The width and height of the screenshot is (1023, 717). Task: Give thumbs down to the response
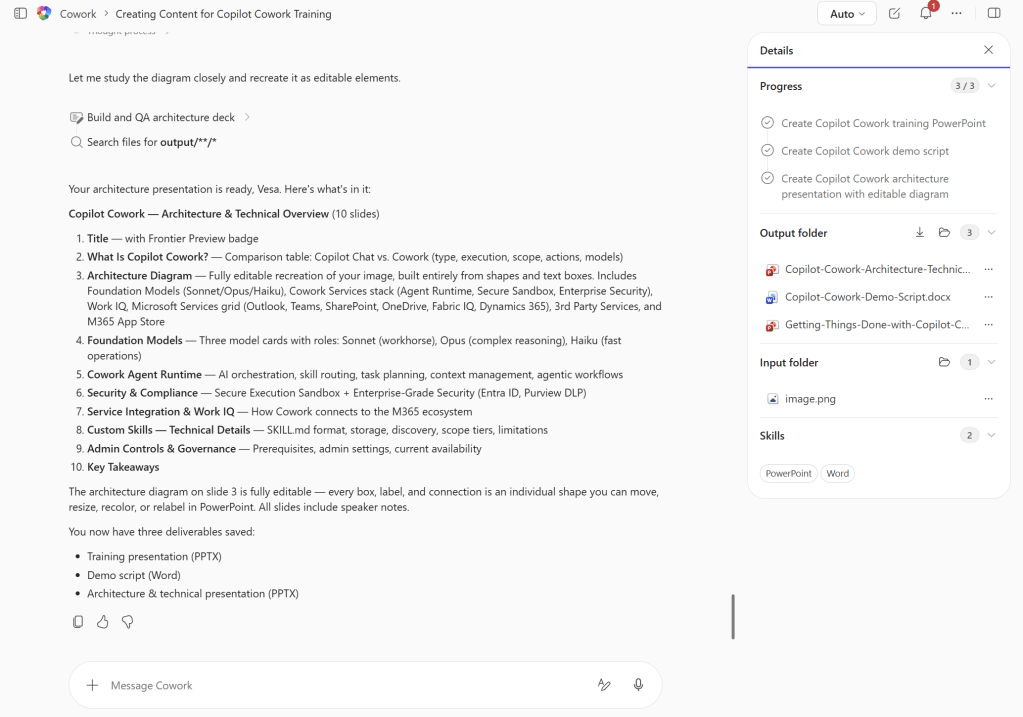pyautogui.click(x=128, y=622)
